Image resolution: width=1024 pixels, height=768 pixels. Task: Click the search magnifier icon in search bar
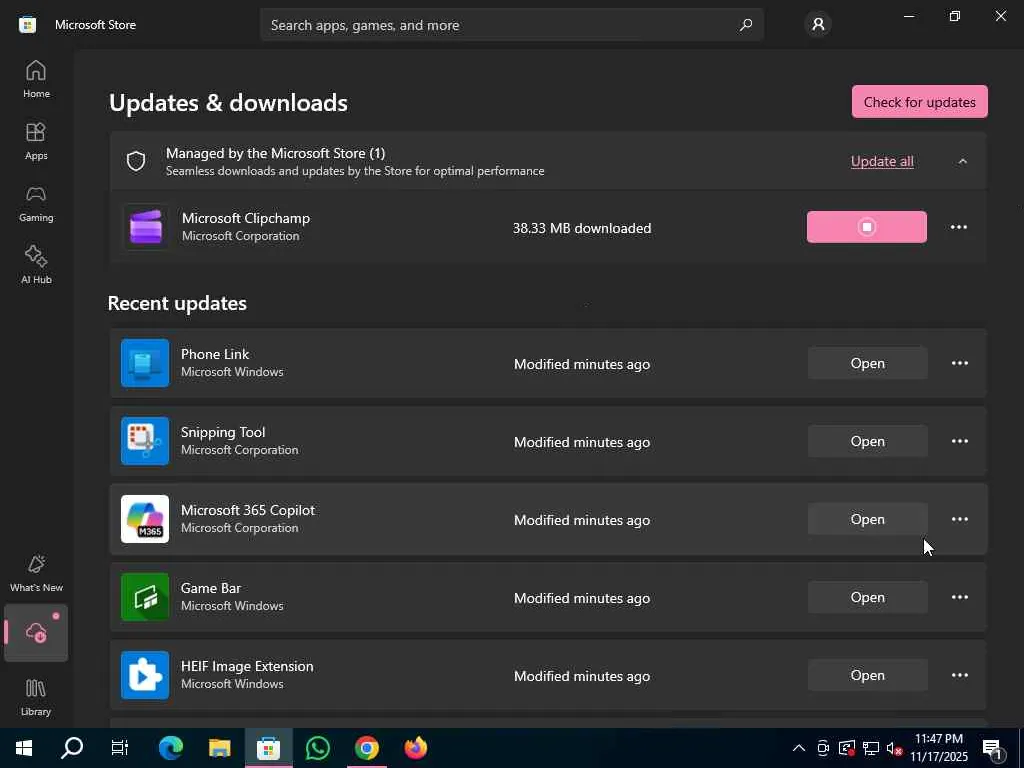pos(746,25)
